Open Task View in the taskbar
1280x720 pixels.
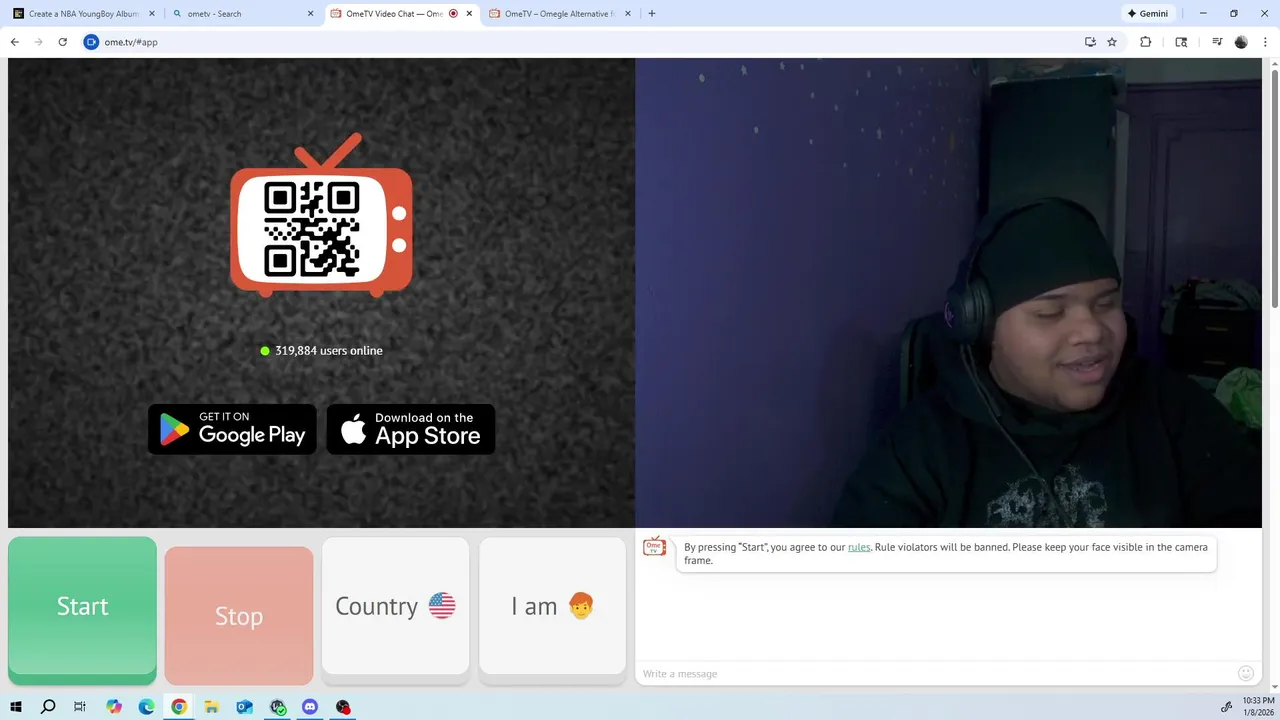tap(80, 707)
